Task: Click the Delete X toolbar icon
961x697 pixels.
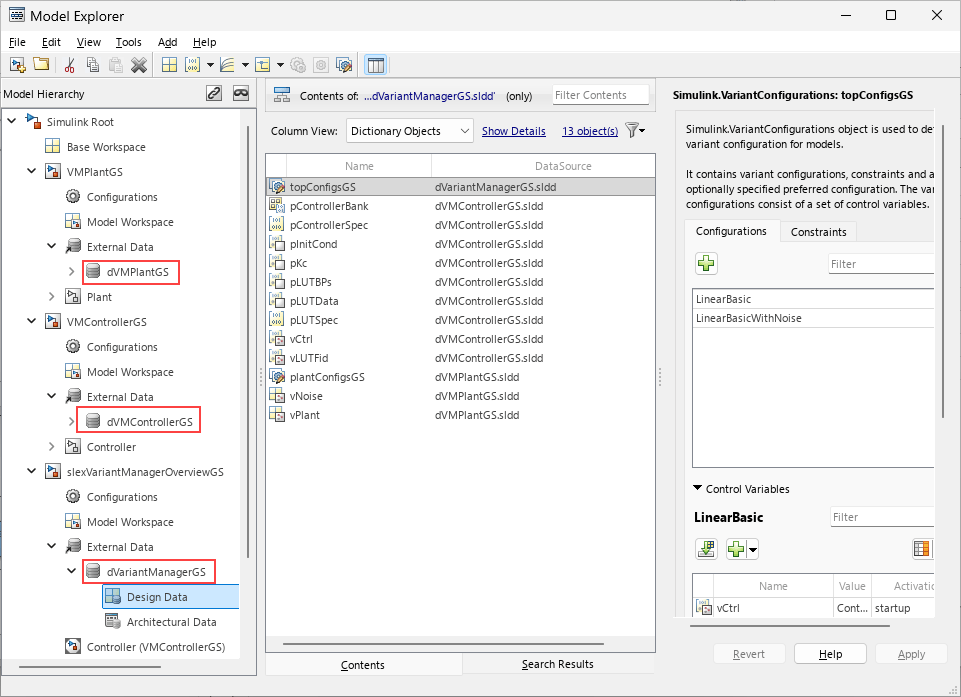Action: pyautogui.click(x=139, y=65)
